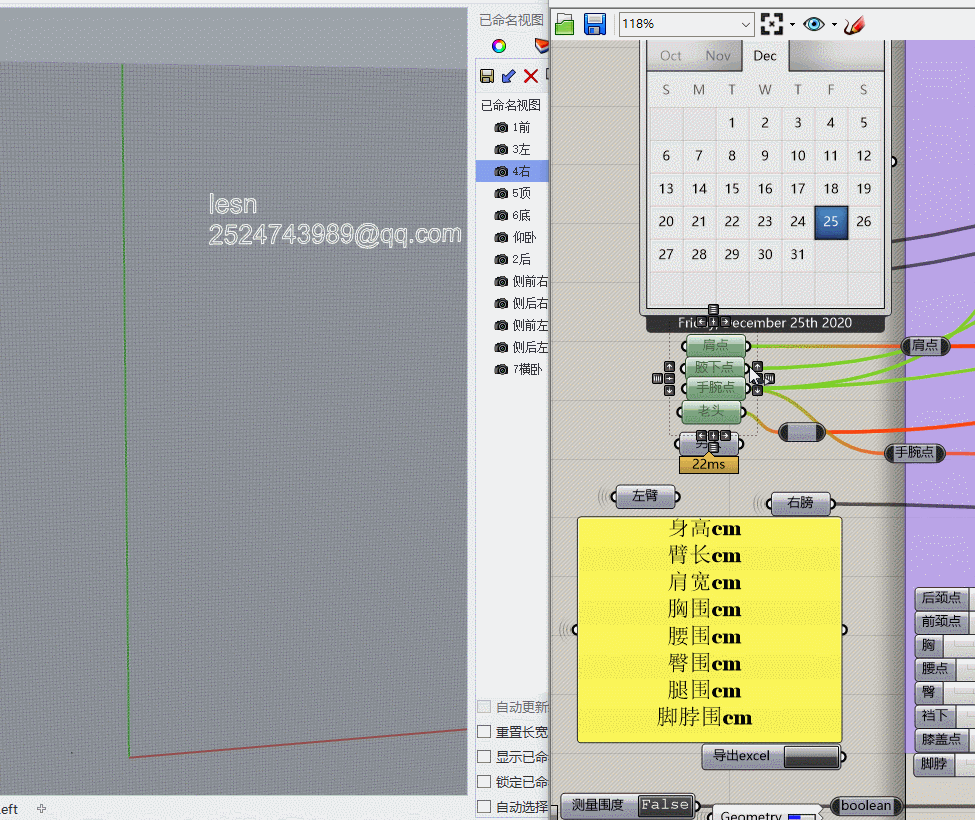Open the Zoom Extents dropdown arrow
The height and width of the screenshot is (820, 975).
(x=792, y=25)
